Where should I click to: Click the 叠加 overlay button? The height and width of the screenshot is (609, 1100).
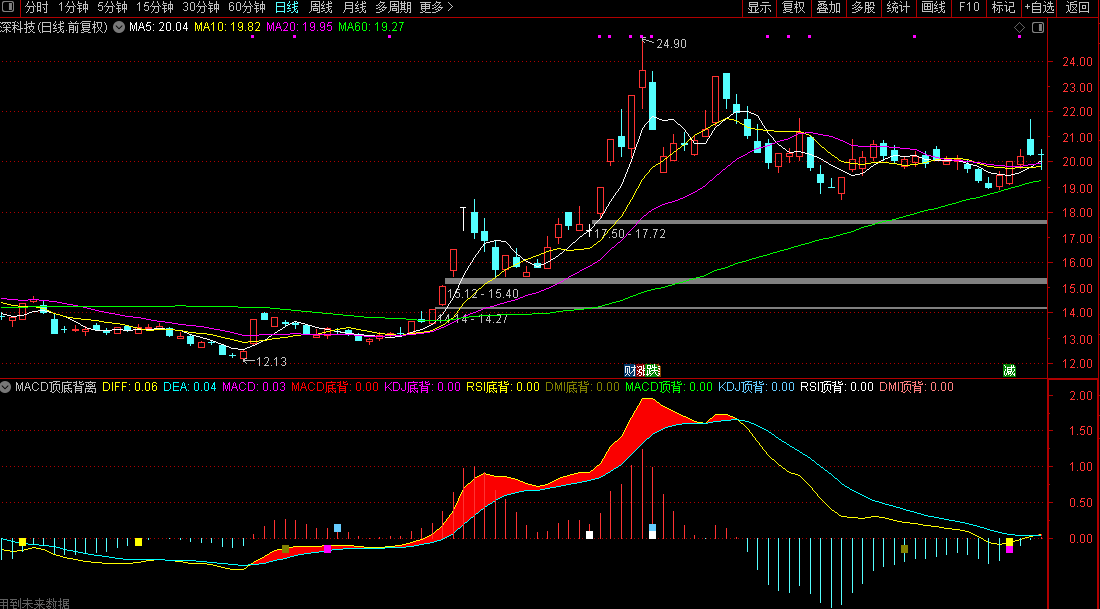pos(829,8)
